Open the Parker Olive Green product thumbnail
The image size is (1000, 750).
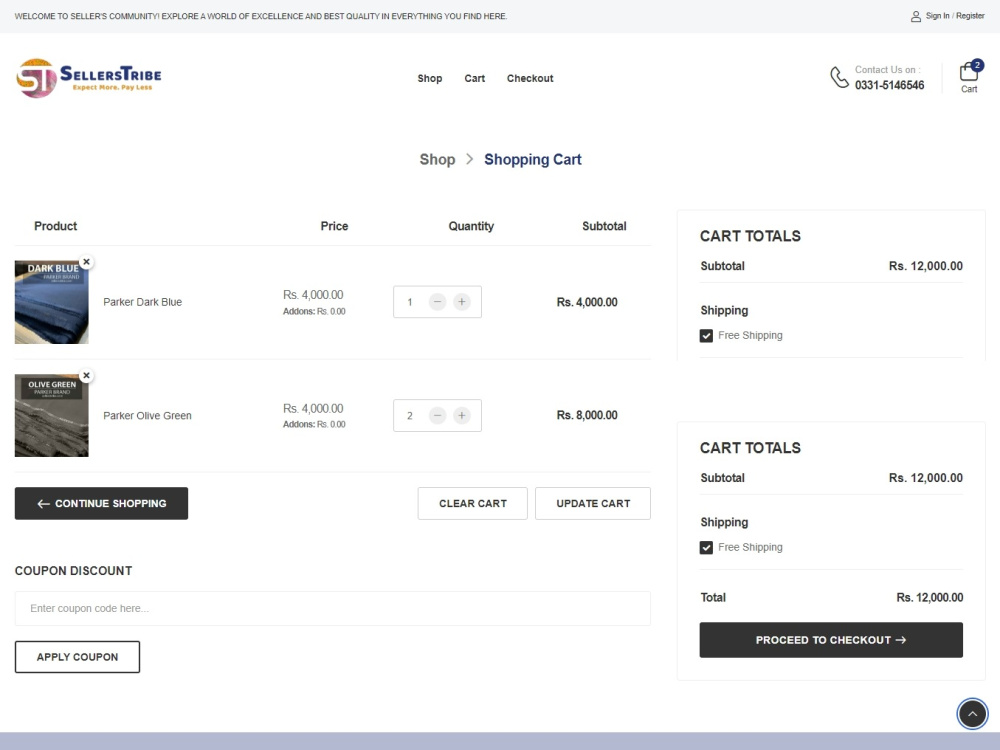[x=52, y=415]
